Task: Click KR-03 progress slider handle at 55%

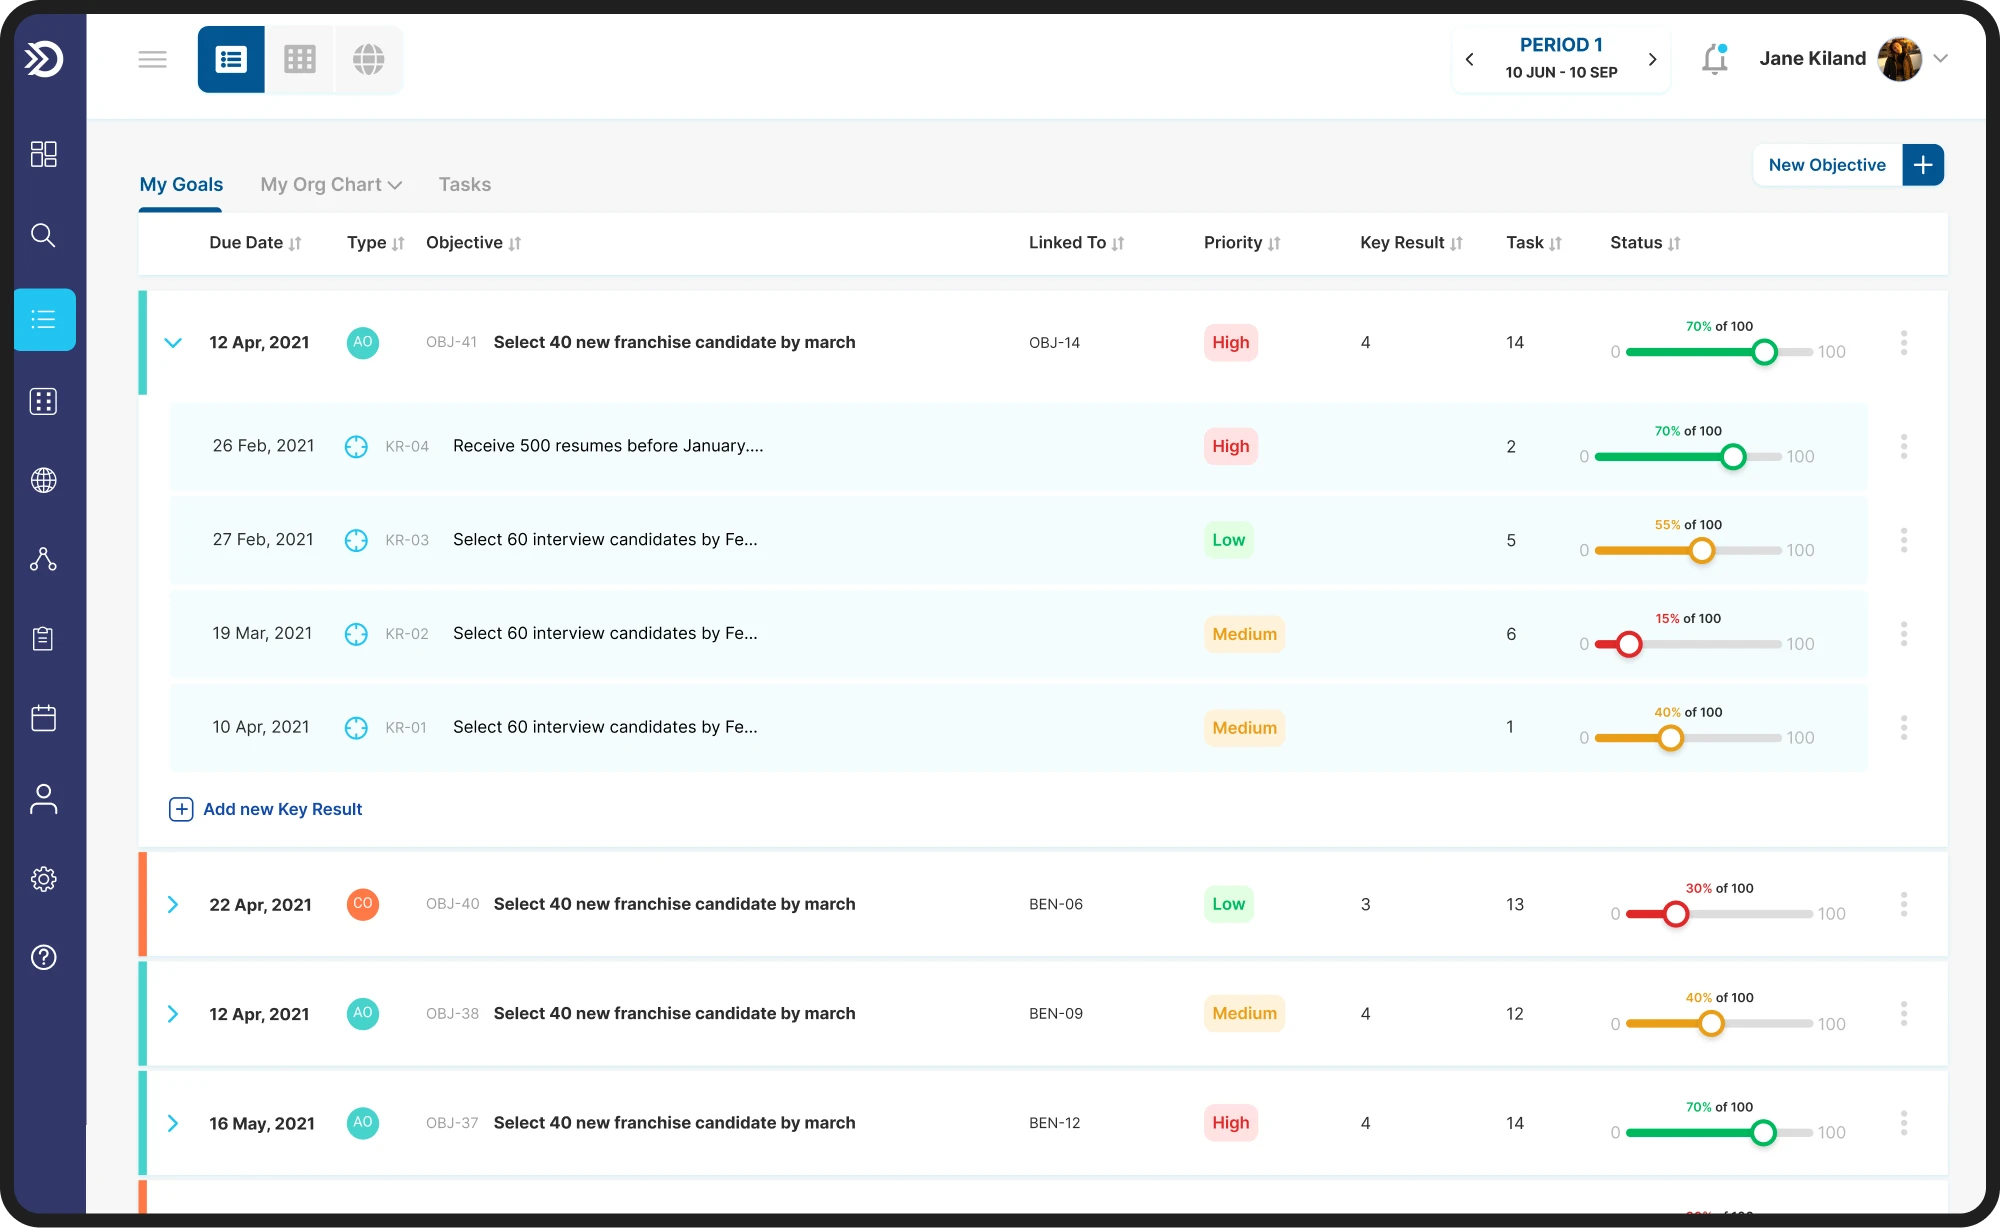Action: pyautogui.click(x=1702, y=550)
